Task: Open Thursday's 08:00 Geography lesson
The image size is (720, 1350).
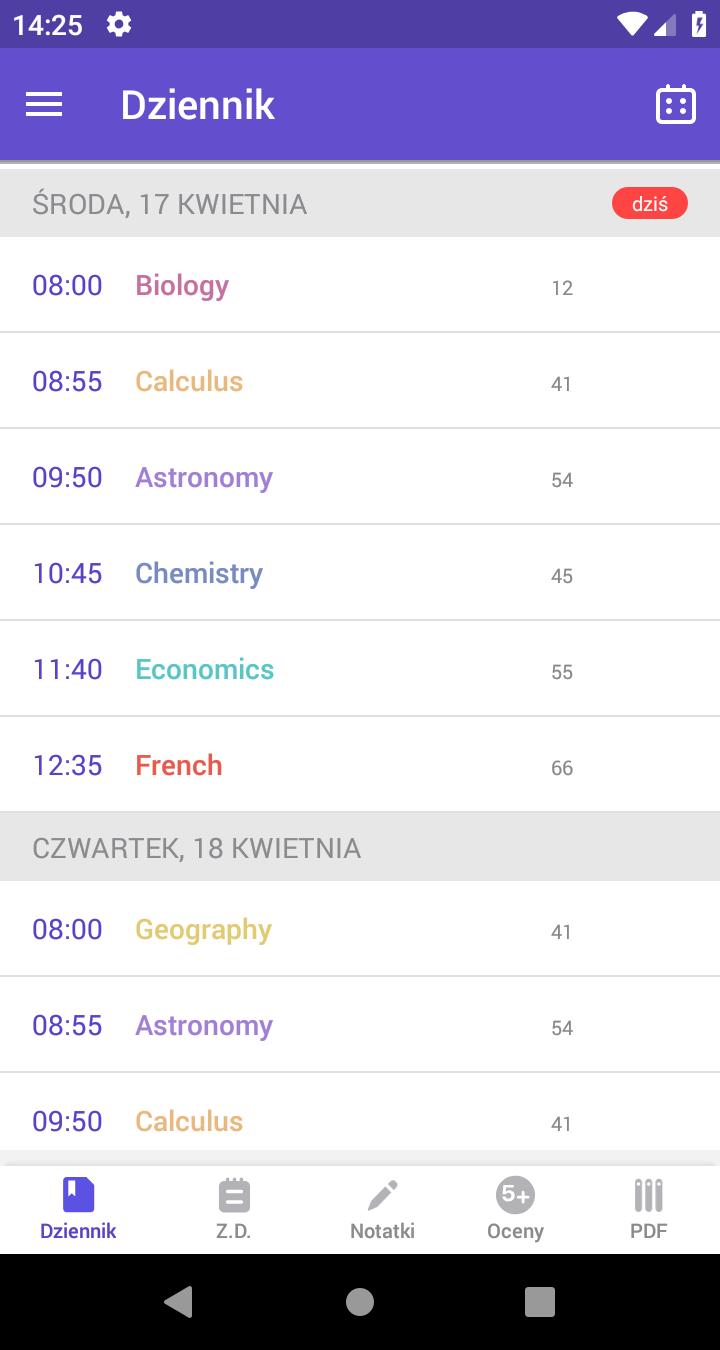Action: click(x=360, y=929)
